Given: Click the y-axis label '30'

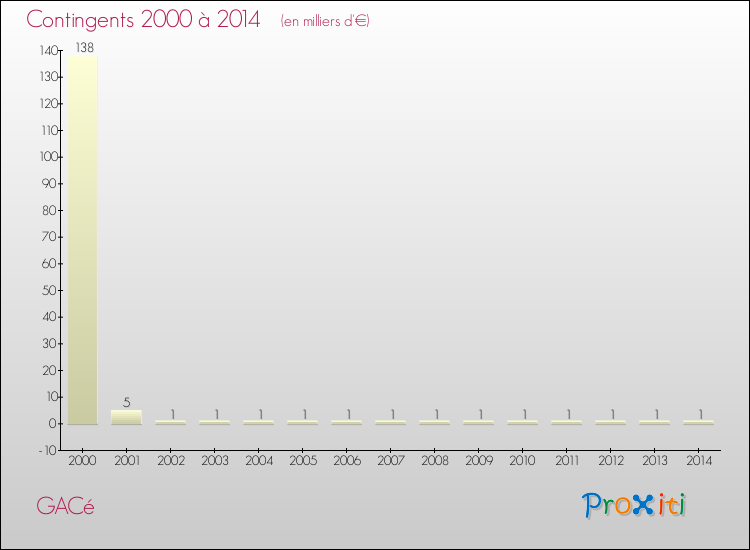Looking at the screenshot, I should tap(50, 343).
